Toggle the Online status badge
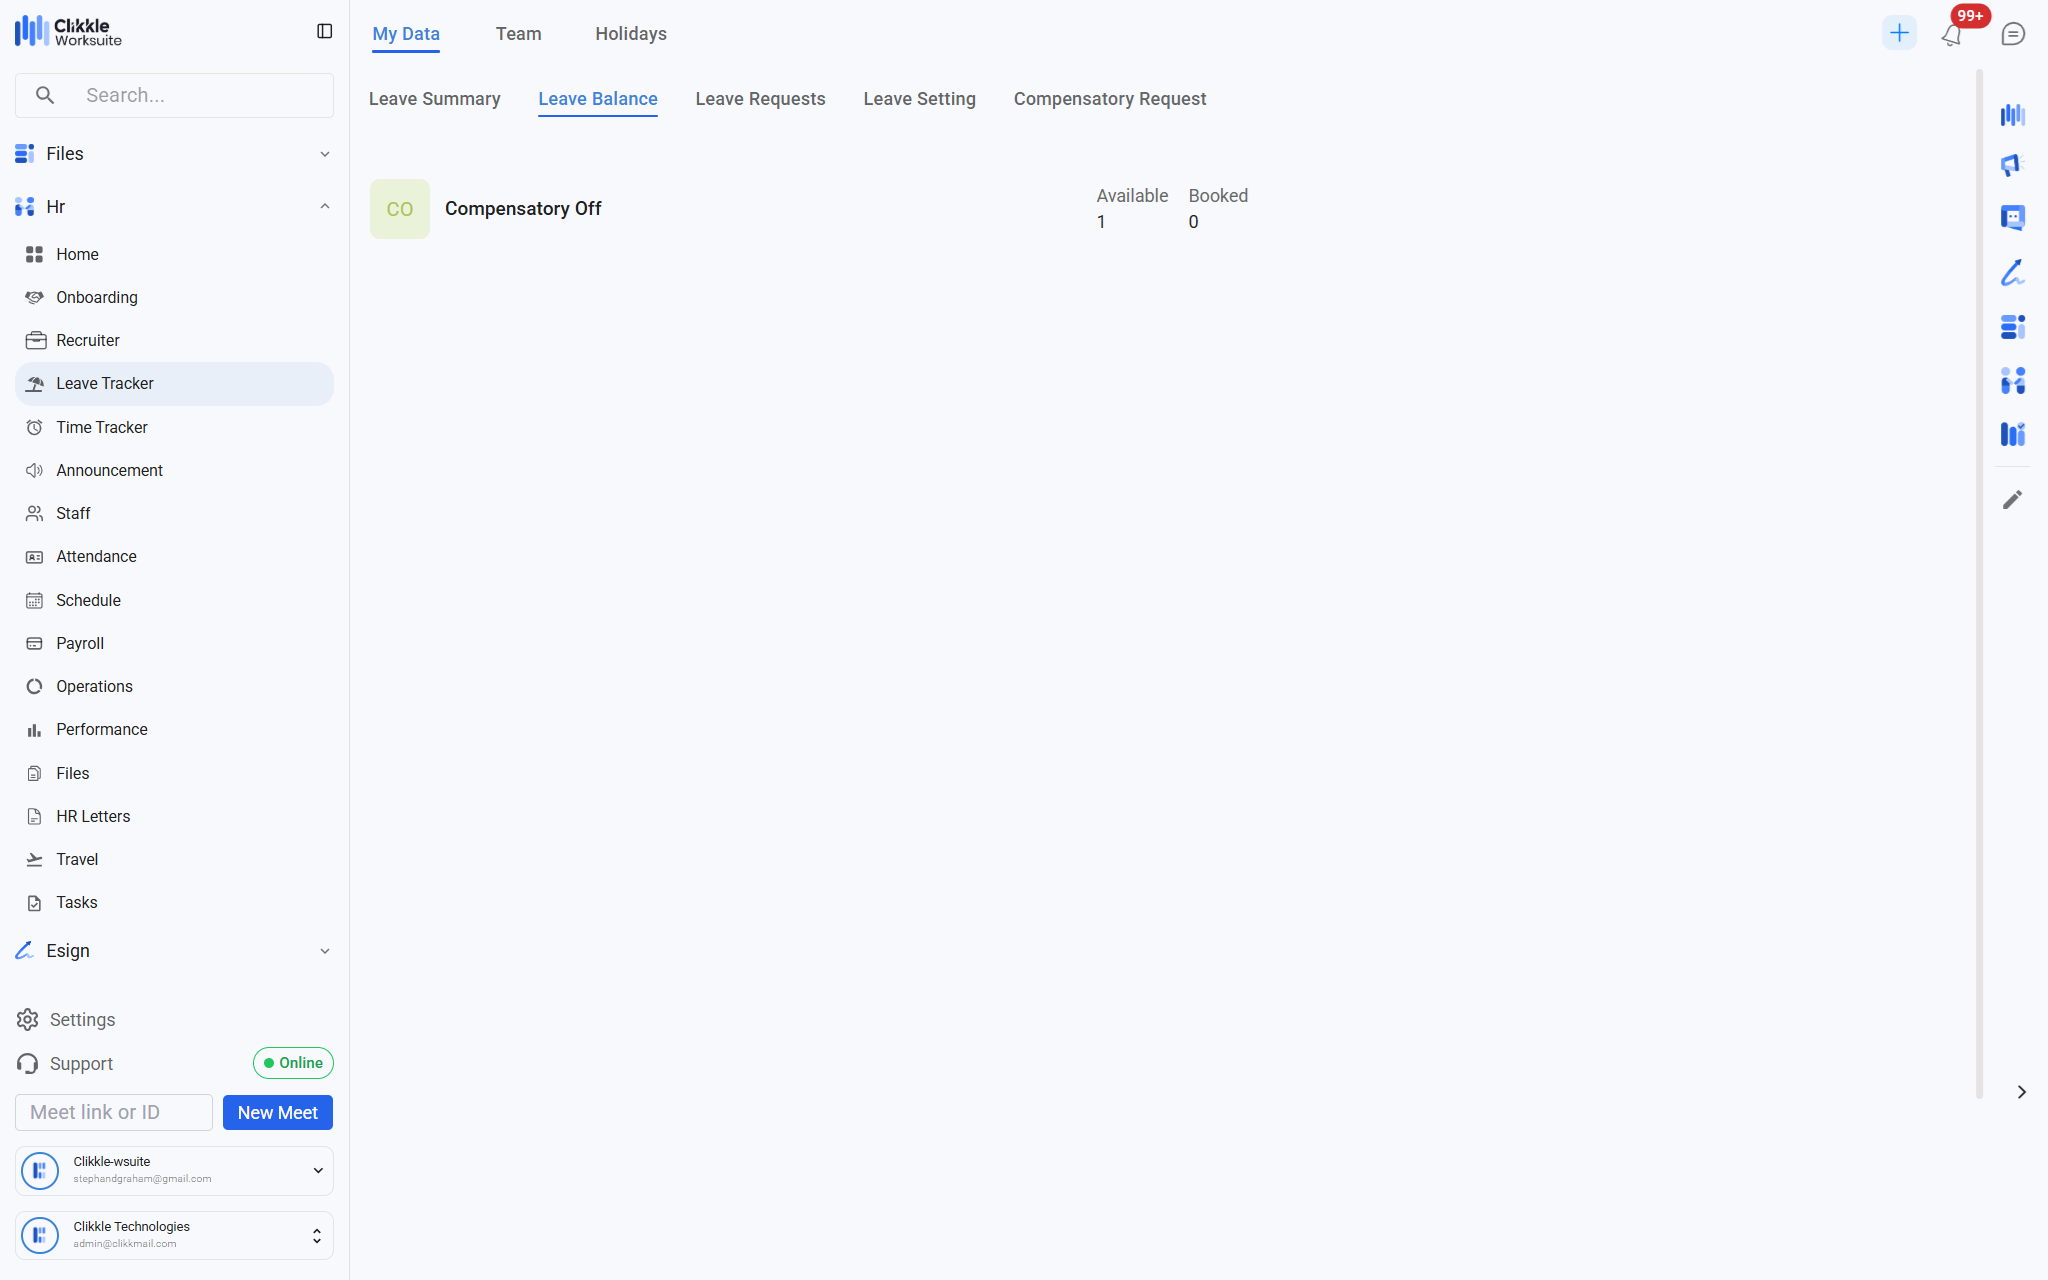2048x1280 pixels. (x=293, y=1063)
